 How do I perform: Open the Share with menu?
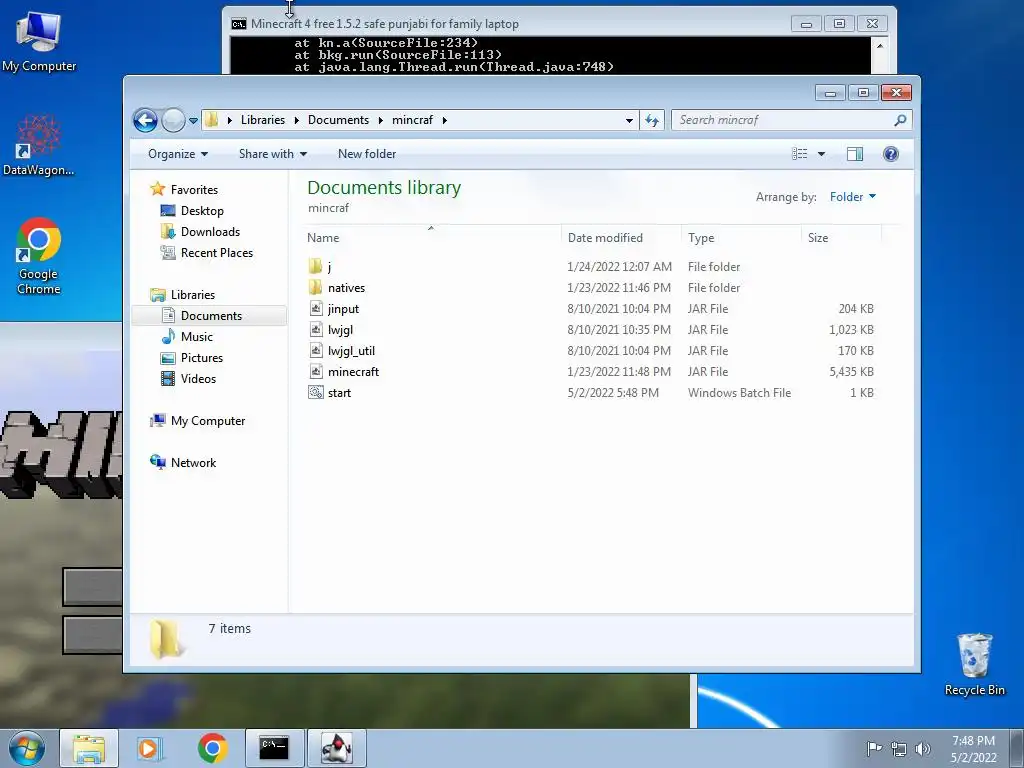click(272, 154)
